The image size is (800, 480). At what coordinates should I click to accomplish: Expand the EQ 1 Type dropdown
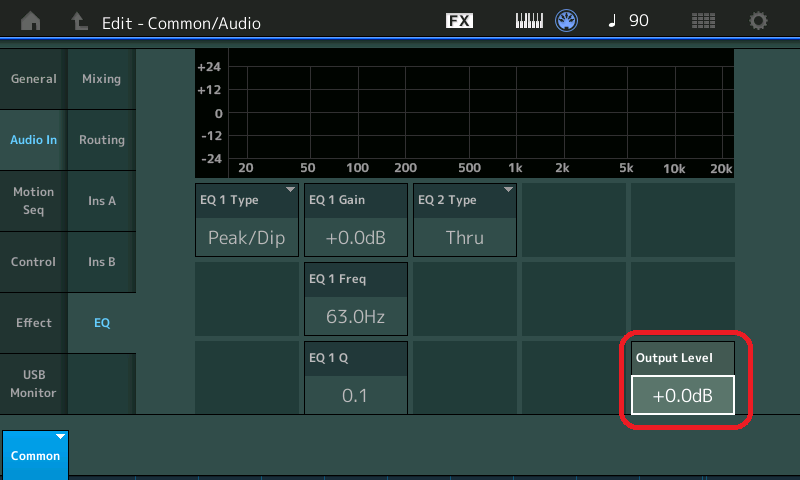(x=247, y=220)
